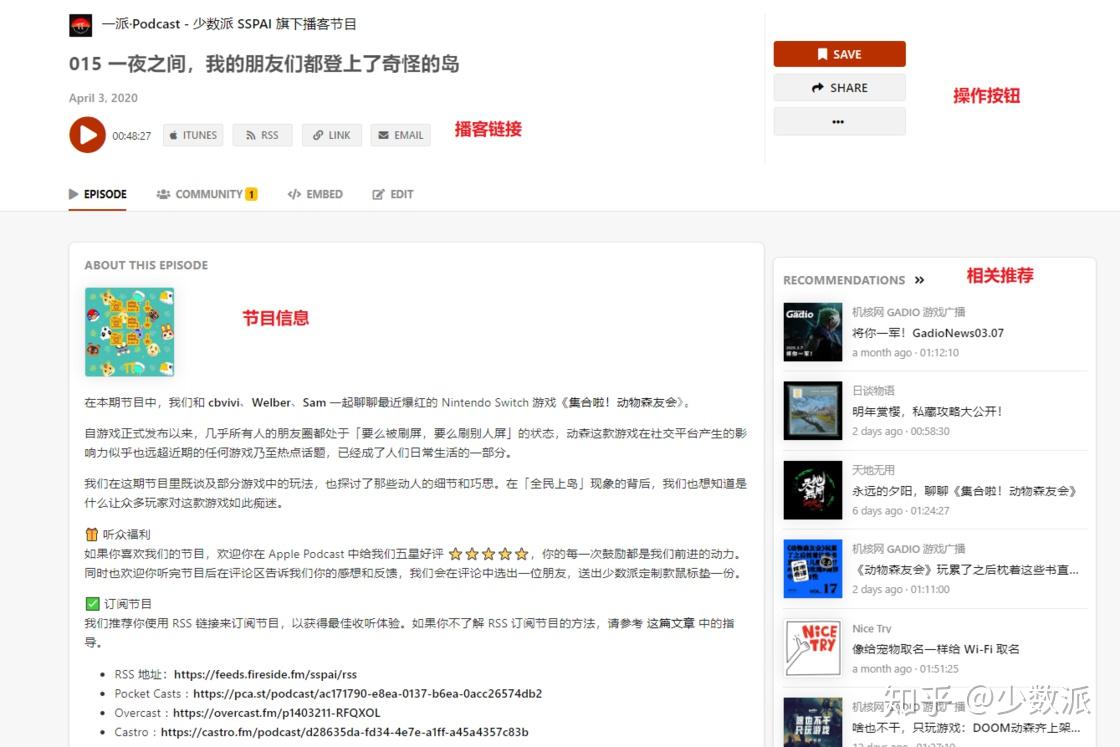Image resolution: width=1120 pixels, height=747 pixels.
Task: Click the 天地无用 show name
Action: click(873, 470)
